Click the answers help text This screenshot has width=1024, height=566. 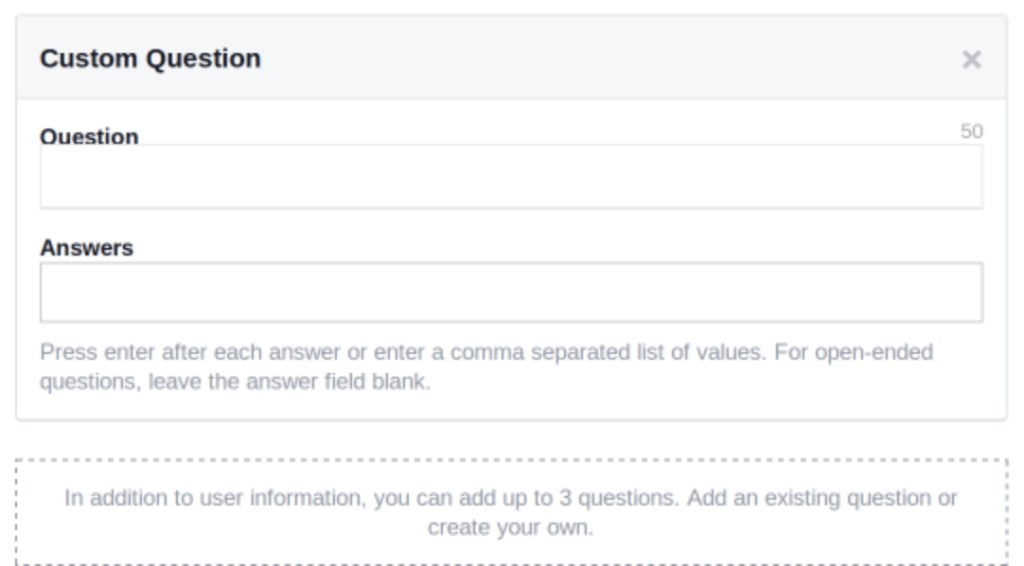487,366
